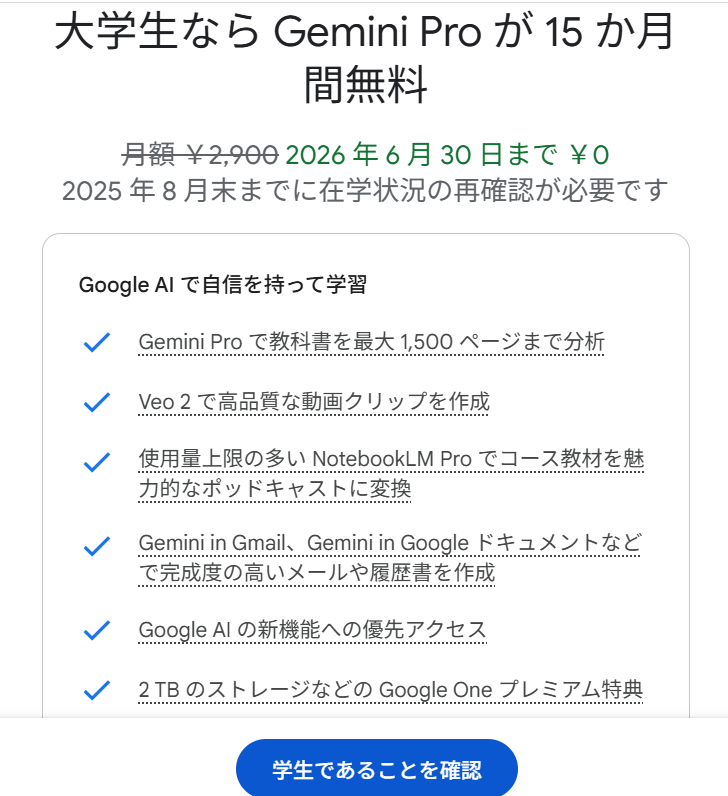Screen dimensions: 728x796
Task: Open the 2 TB のストレージ Google One link
Action: (x=390, y=689)
